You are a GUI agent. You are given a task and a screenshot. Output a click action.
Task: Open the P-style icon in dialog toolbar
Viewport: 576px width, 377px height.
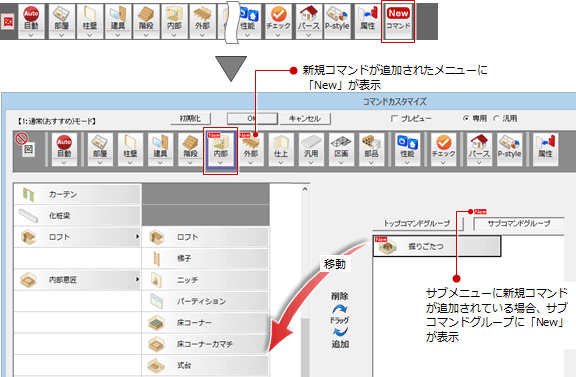[x=510, y=150]
